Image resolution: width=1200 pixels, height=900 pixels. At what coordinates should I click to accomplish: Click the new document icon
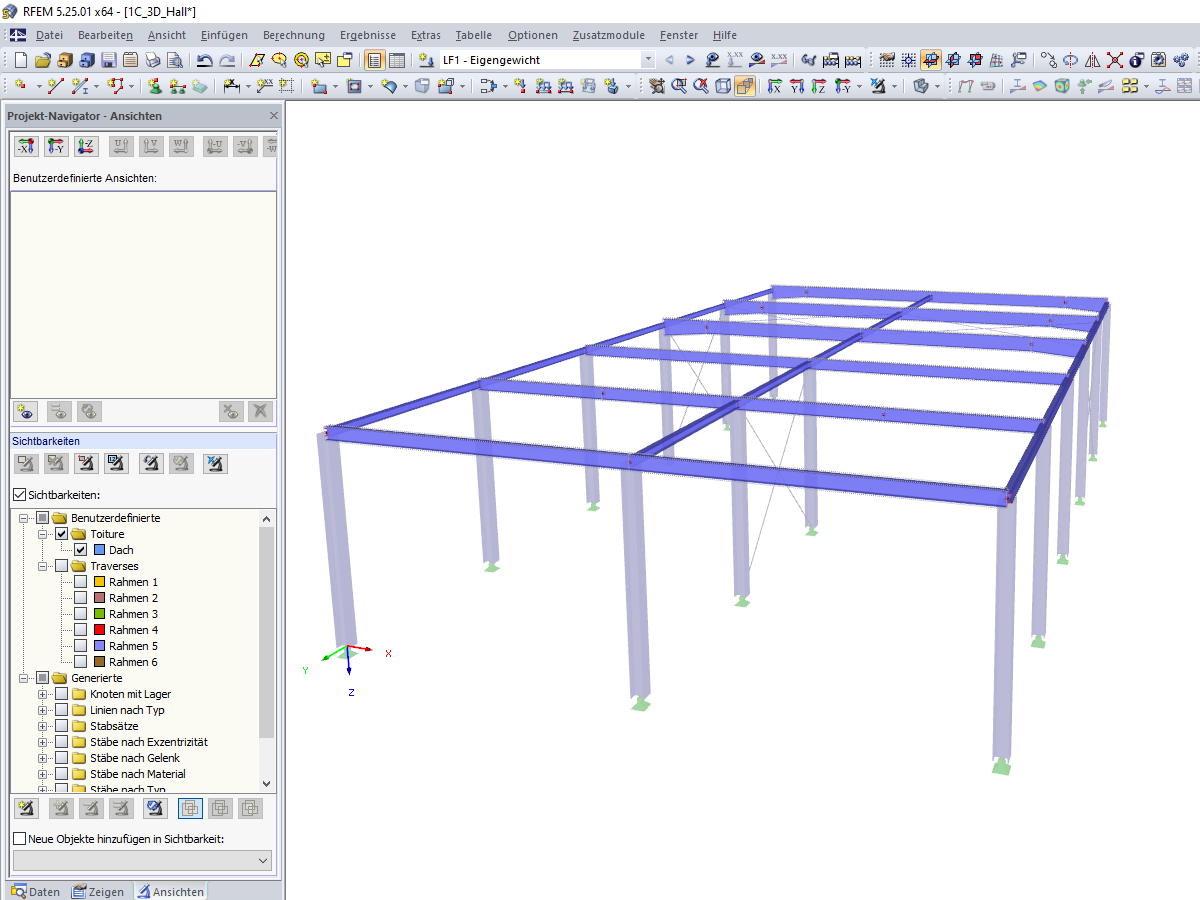(x=20, y=60)
